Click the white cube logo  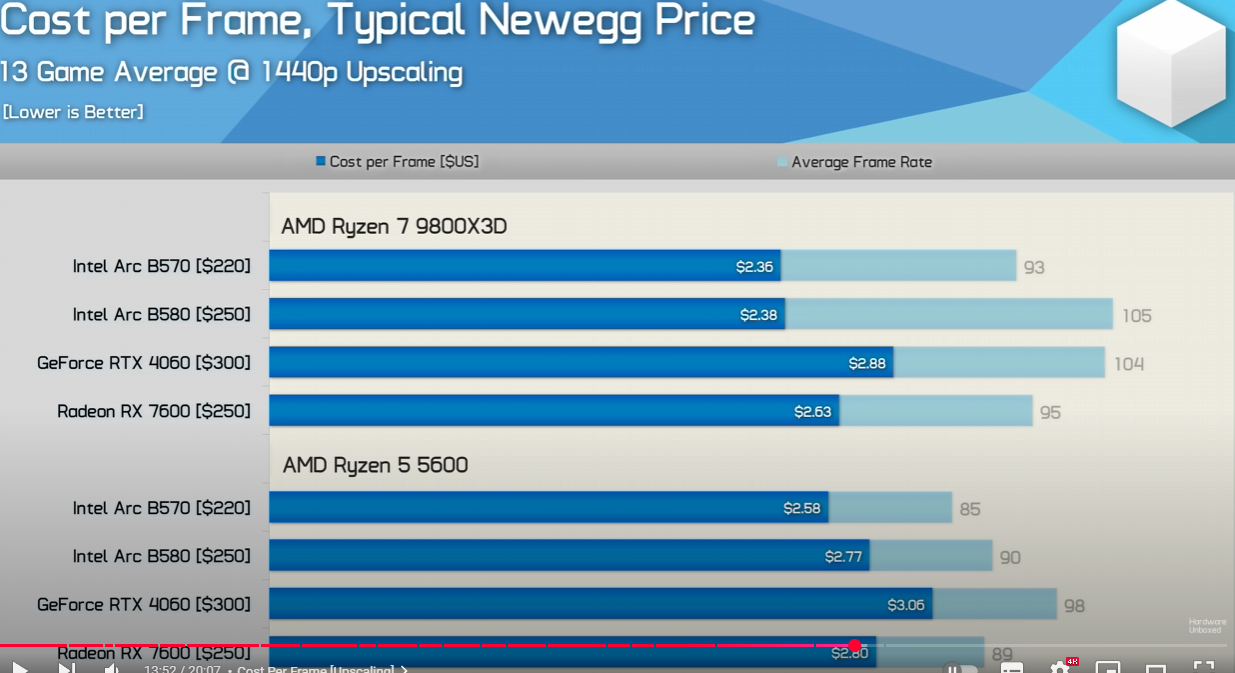[x=1171, y=64]
